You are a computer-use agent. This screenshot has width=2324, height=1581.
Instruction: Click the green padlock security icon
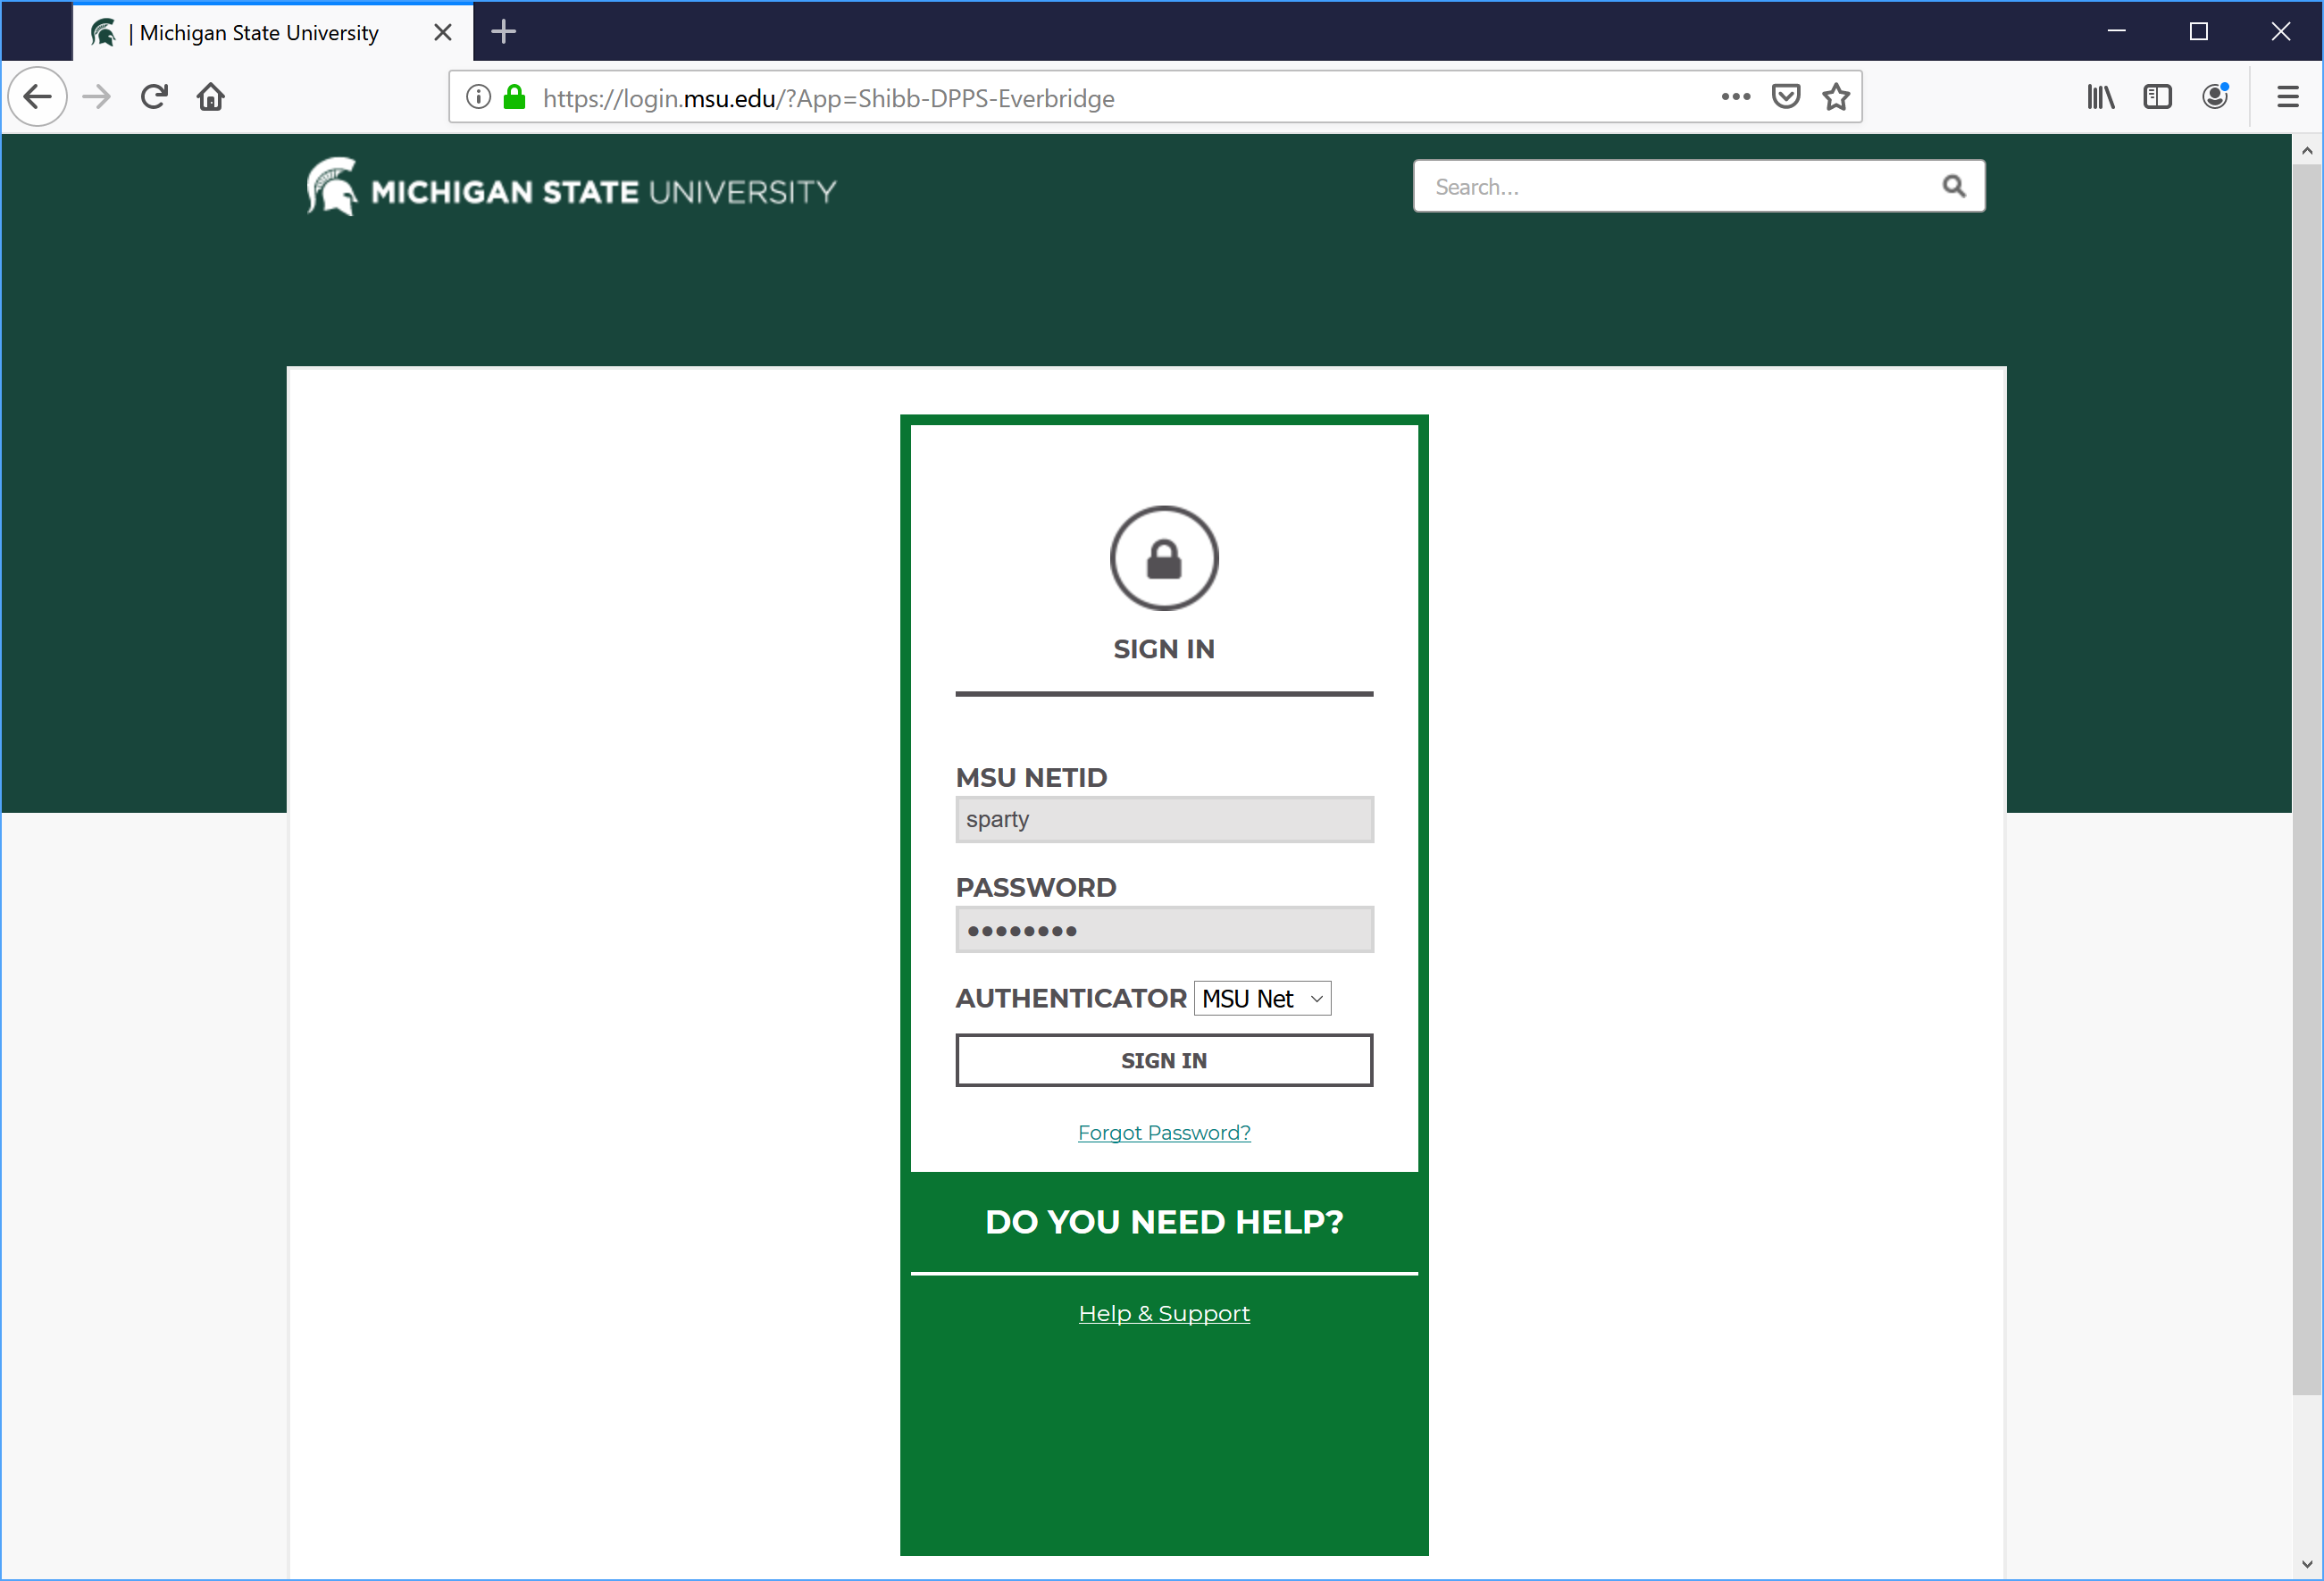coord(515,97)
